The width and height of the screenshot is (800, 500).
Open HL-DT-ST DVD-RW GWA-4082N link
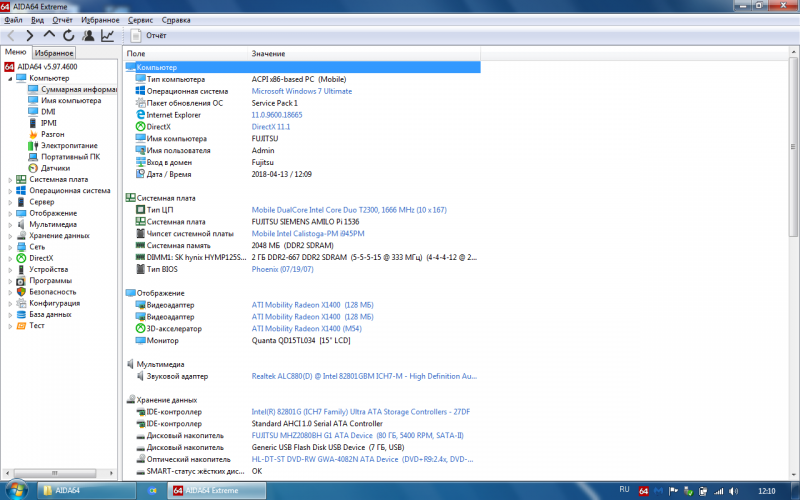click(362, 459)
